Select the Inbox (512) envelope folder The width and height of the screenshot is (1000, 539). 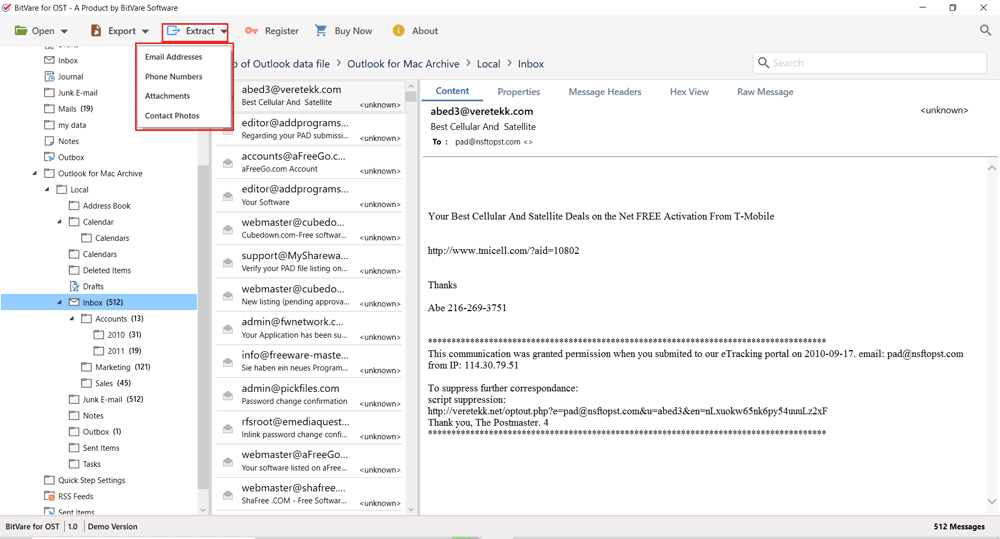coord(74,302)
